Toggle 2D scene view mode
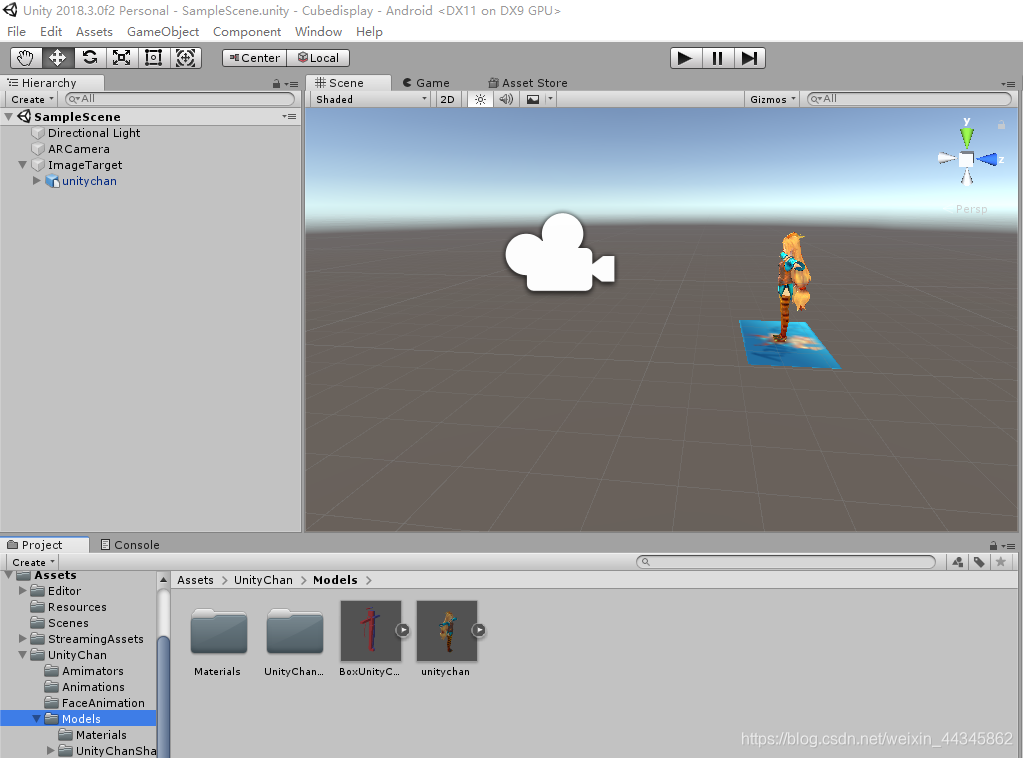 point(448,99)
